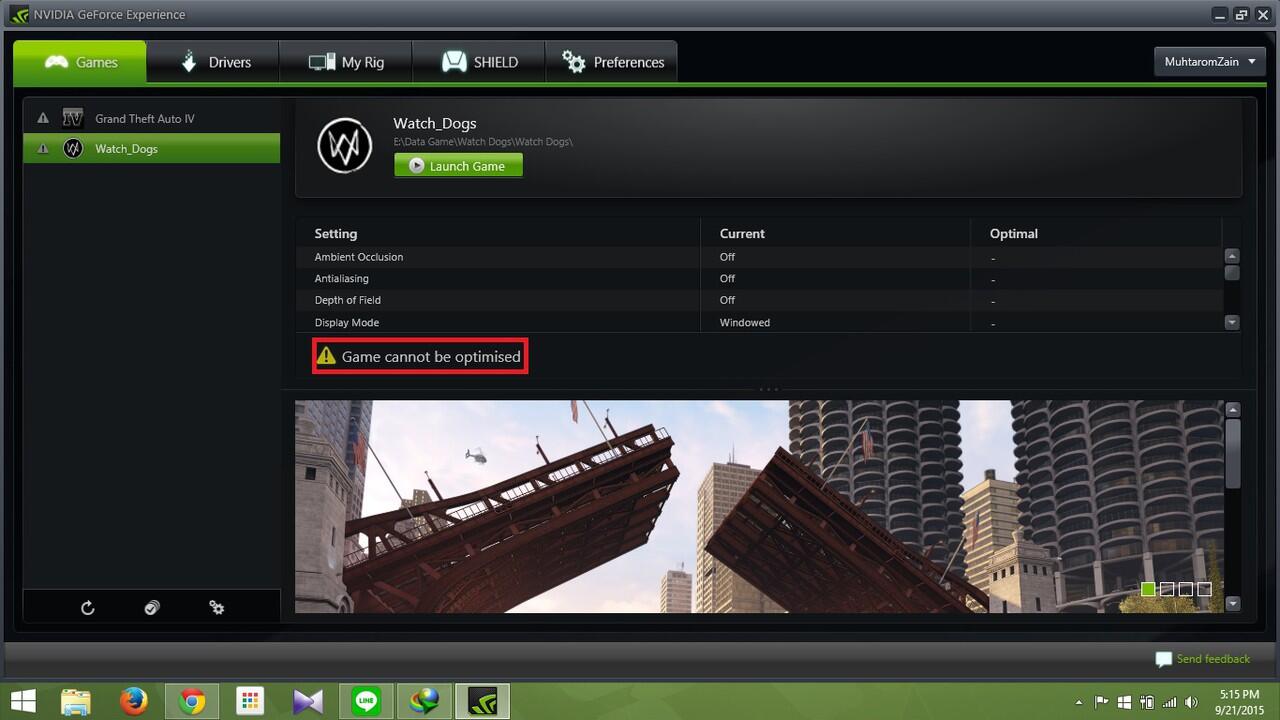Select the second screenshot indicator square
The width and height of the screenshot is (1280, 720).
pos(1167,589)
